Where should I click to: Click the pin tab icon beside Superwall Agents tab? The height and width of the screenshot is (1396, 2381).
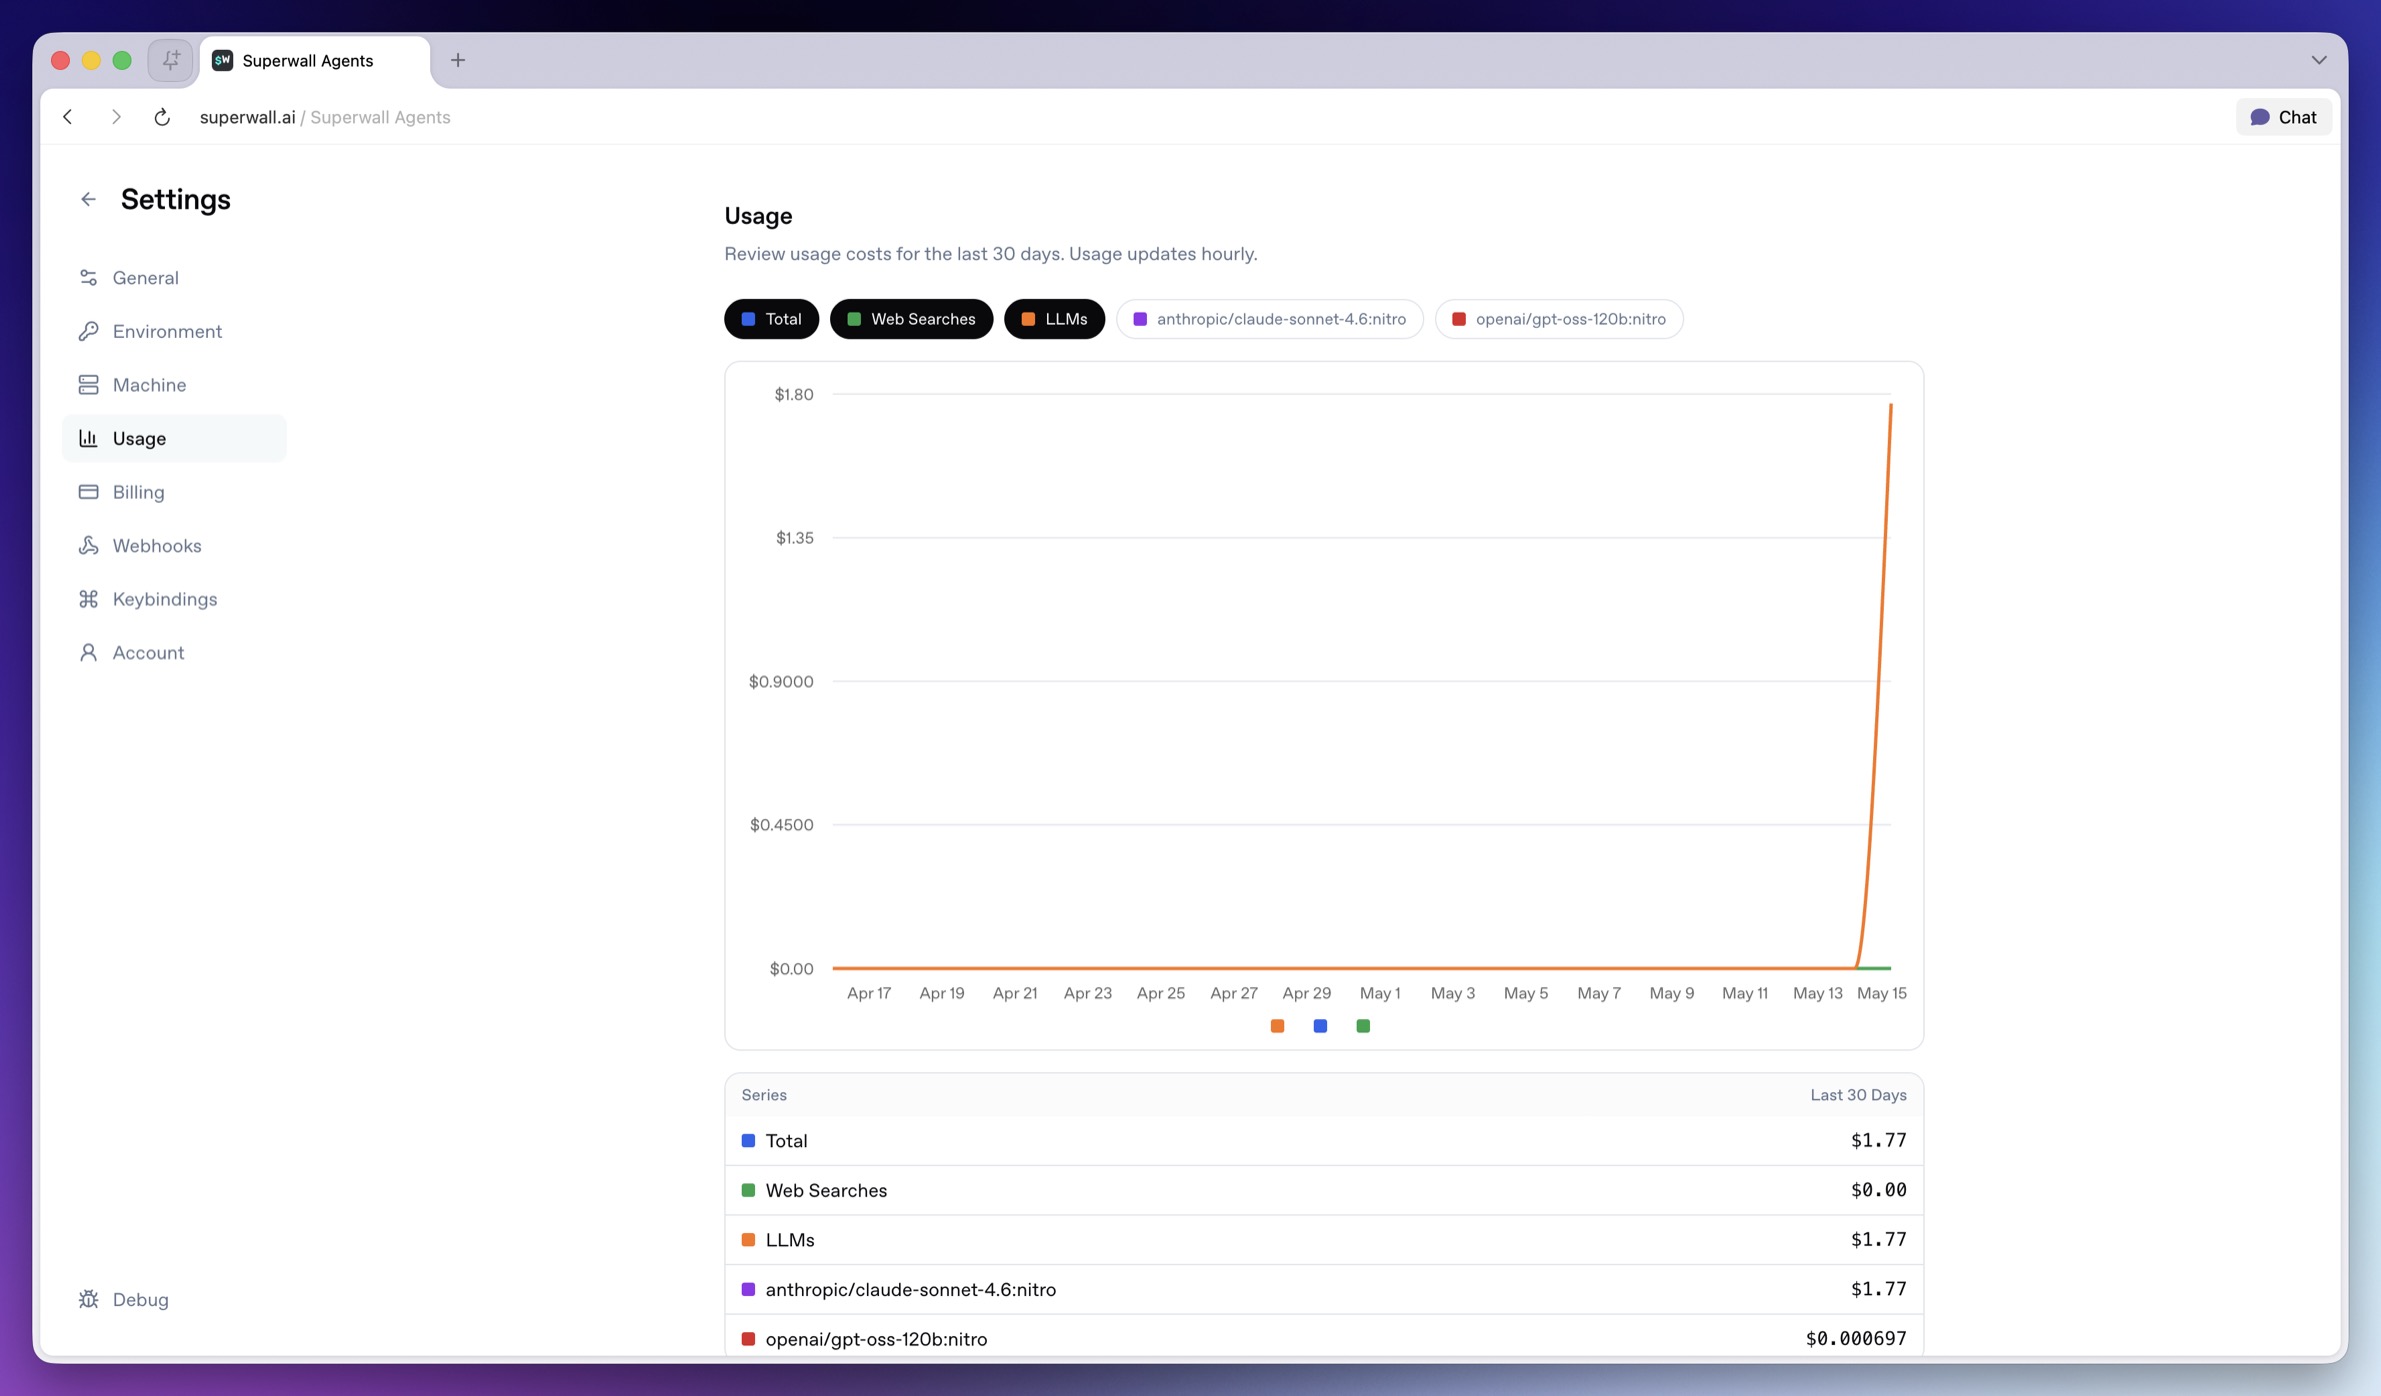171,60
